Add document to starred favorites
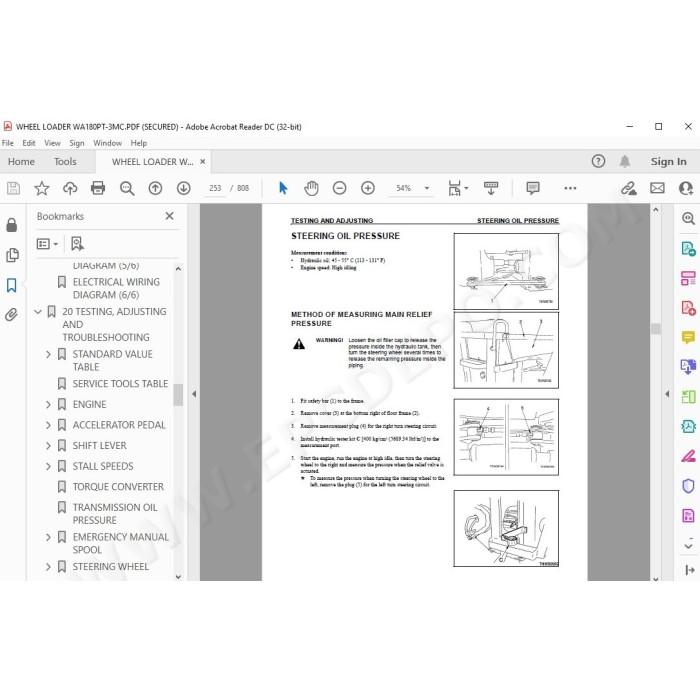This screenshot has width=700, height=700. click(42, 188)
